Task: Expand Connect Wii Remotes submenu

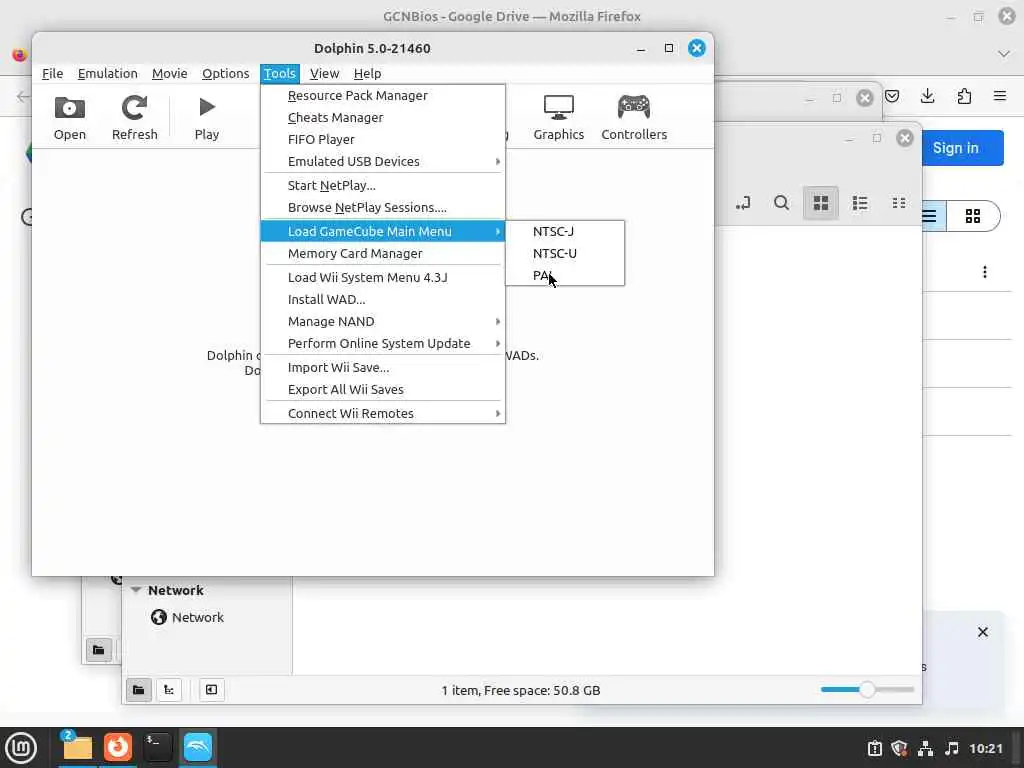Action: 383,413
